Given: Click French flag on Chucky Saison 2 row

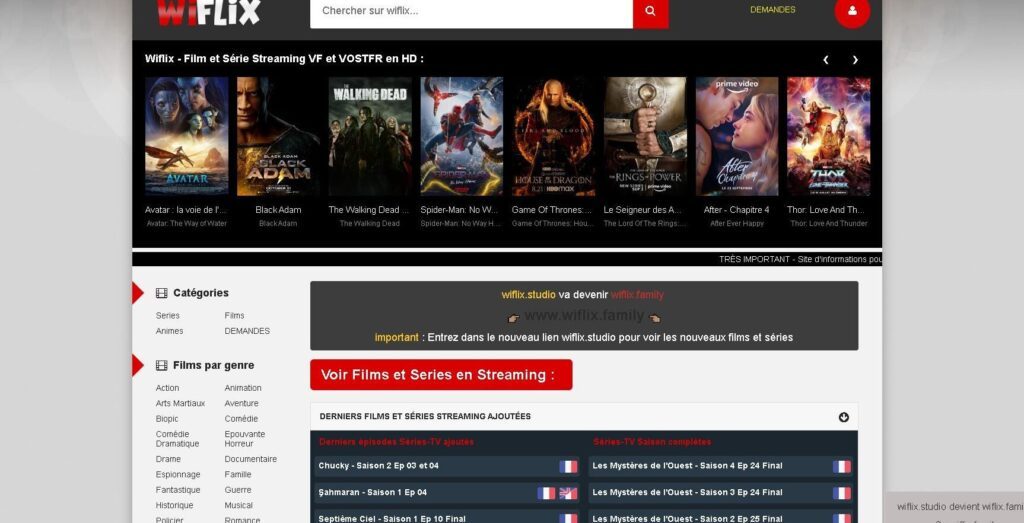Looking at the screenshot, I should coord(568,466).
